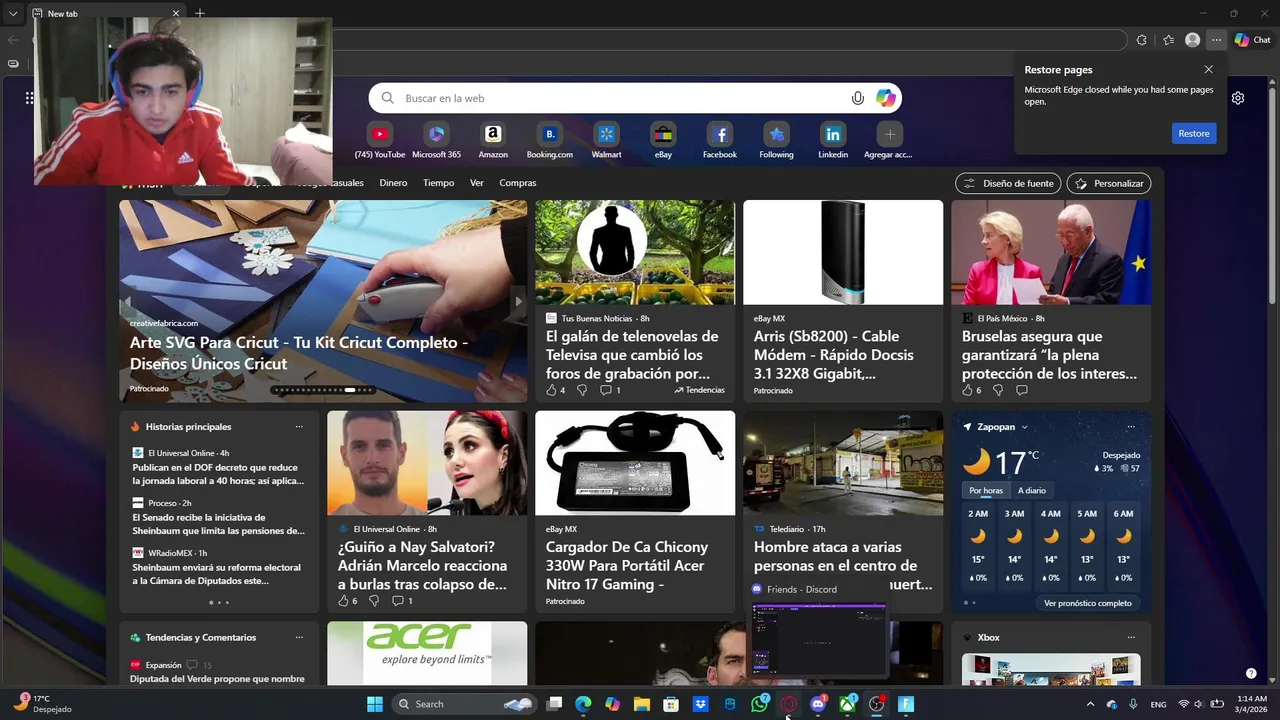Open Arte SVG Para Cricut sponsored story
Viewport: 1280px width, 720px height.
(x=299, y=353)
